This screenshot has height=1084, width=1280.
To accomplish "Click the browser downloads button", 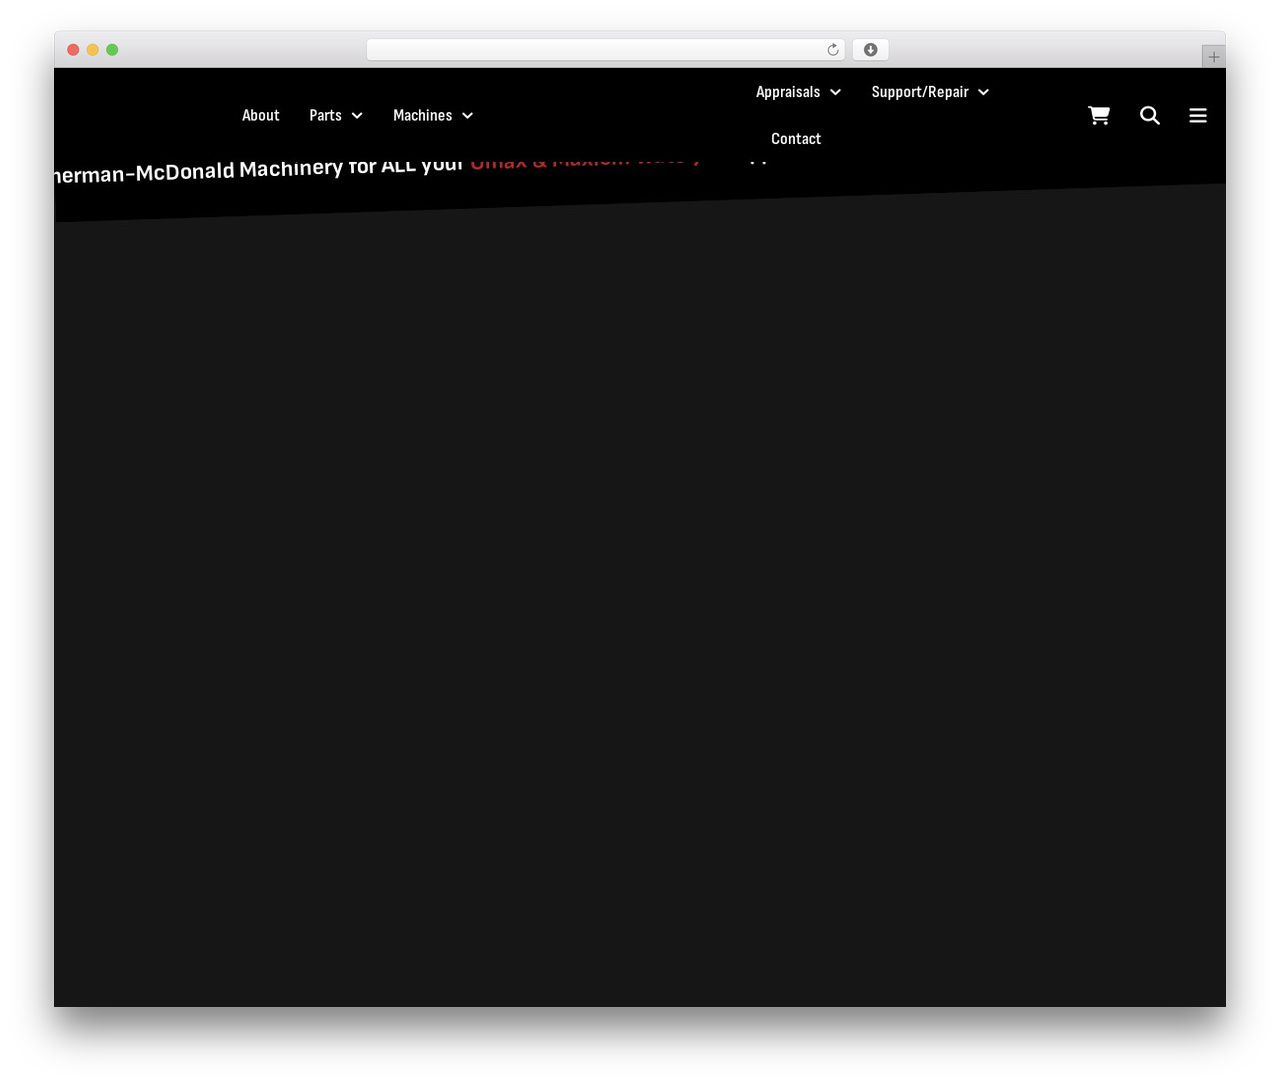I will (871, 50).
